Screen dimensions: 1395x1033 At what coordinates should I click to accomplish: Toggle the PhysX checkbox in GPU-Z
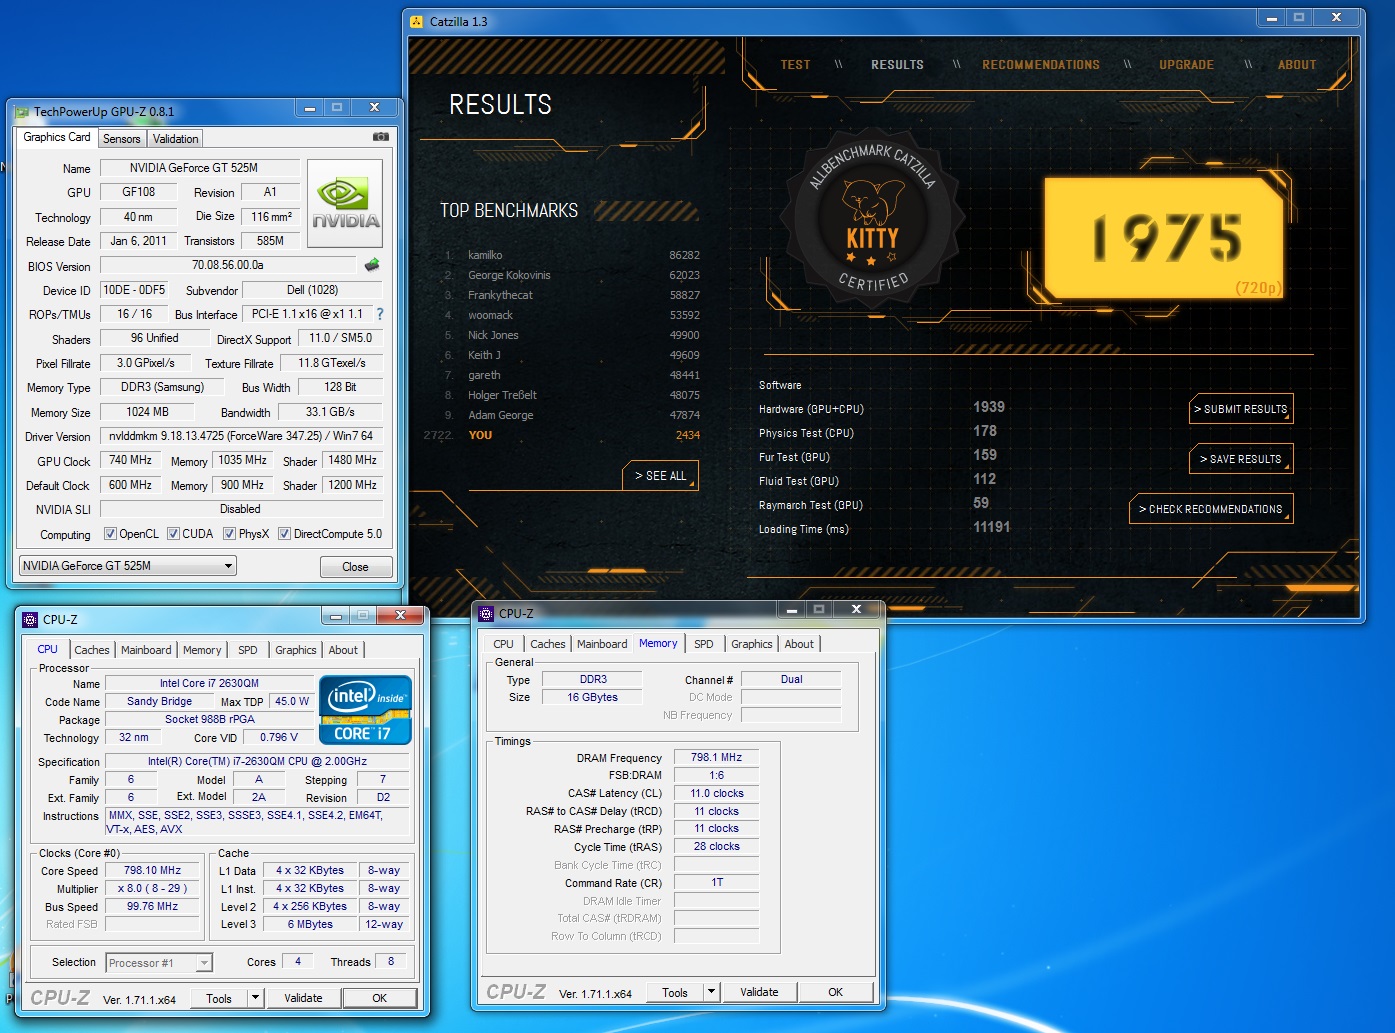coord(229,534)
